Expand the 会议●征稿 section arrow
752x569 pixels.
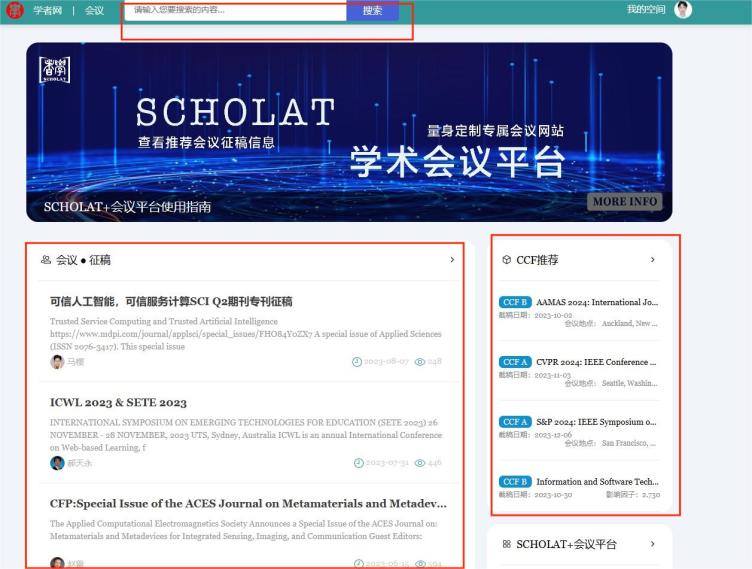pos(452,260)
